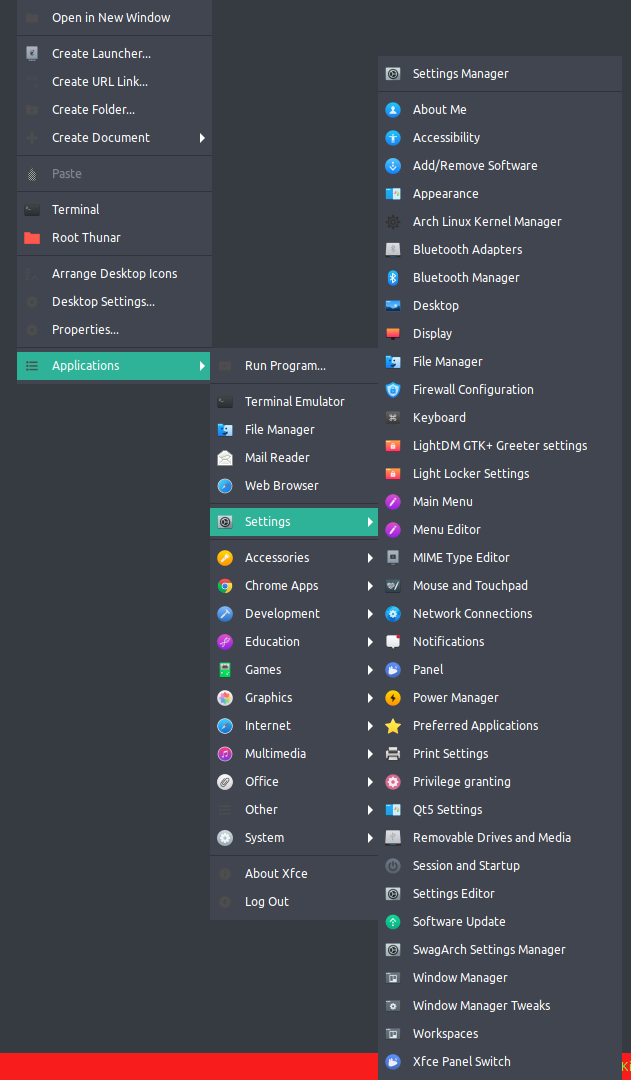This screenshot has width=631, height=1080.
Task: Click the Mouse and Touchpad icon
Action: (x=393, y=585)
